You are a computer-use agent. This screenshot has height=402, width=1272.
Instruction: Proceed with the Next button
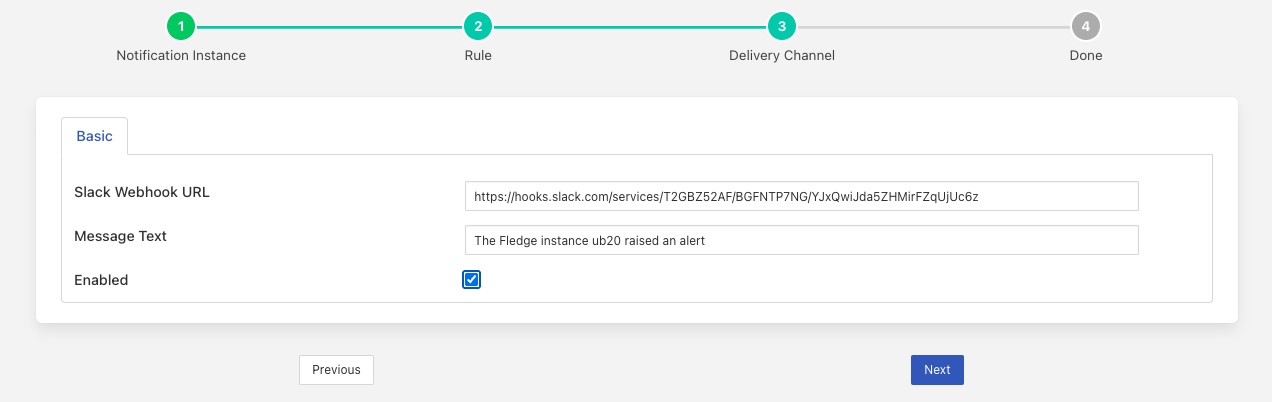click(937, 370)
